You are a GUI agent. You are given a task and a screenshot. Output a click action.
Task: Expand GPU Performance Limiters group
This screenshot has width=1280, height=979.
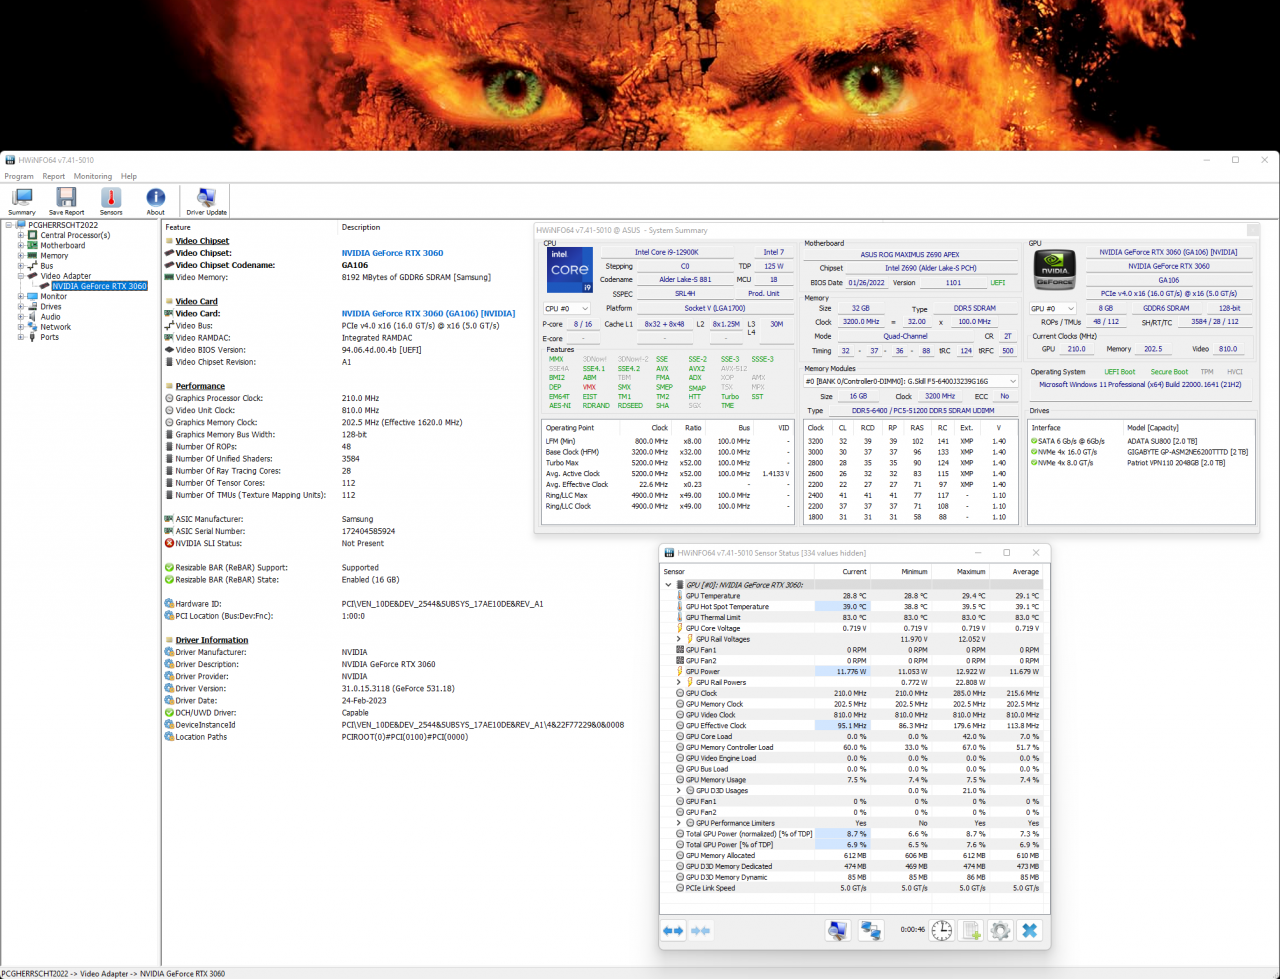[679, 823]
